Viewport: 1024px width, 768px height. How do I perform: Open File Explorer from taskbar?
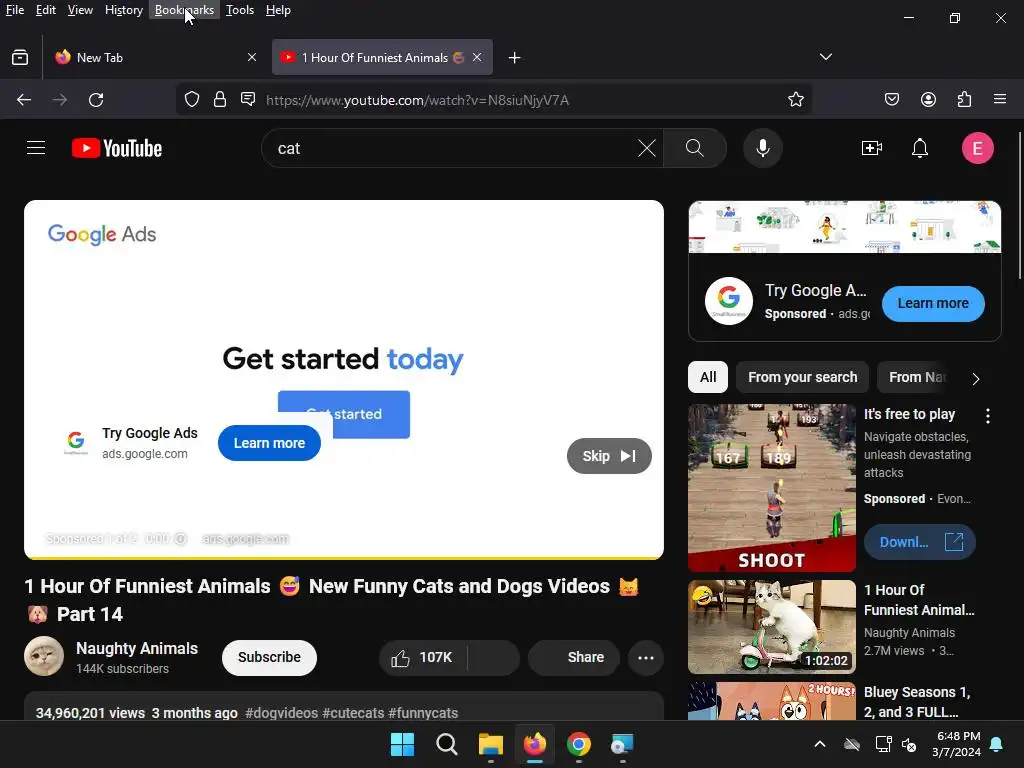(490, 744)
